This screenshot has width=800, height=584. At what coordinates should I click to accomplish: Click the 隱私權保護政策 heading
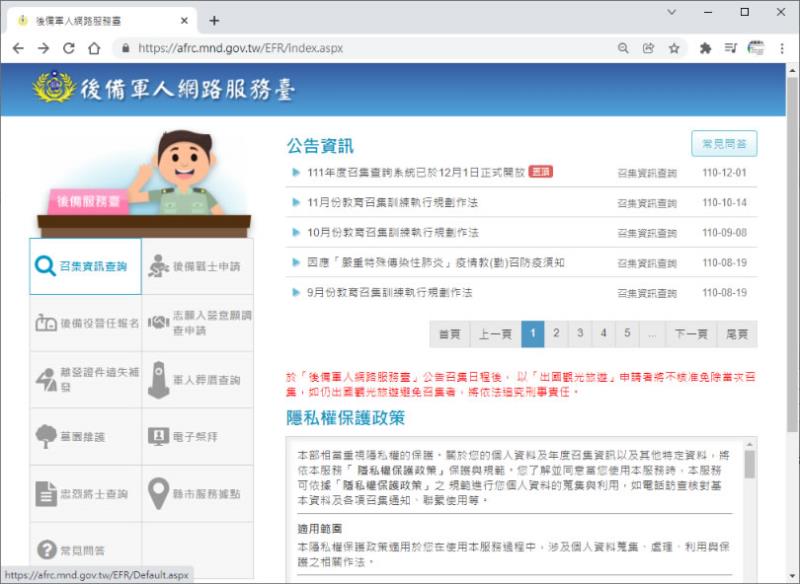tap(345, 418)
